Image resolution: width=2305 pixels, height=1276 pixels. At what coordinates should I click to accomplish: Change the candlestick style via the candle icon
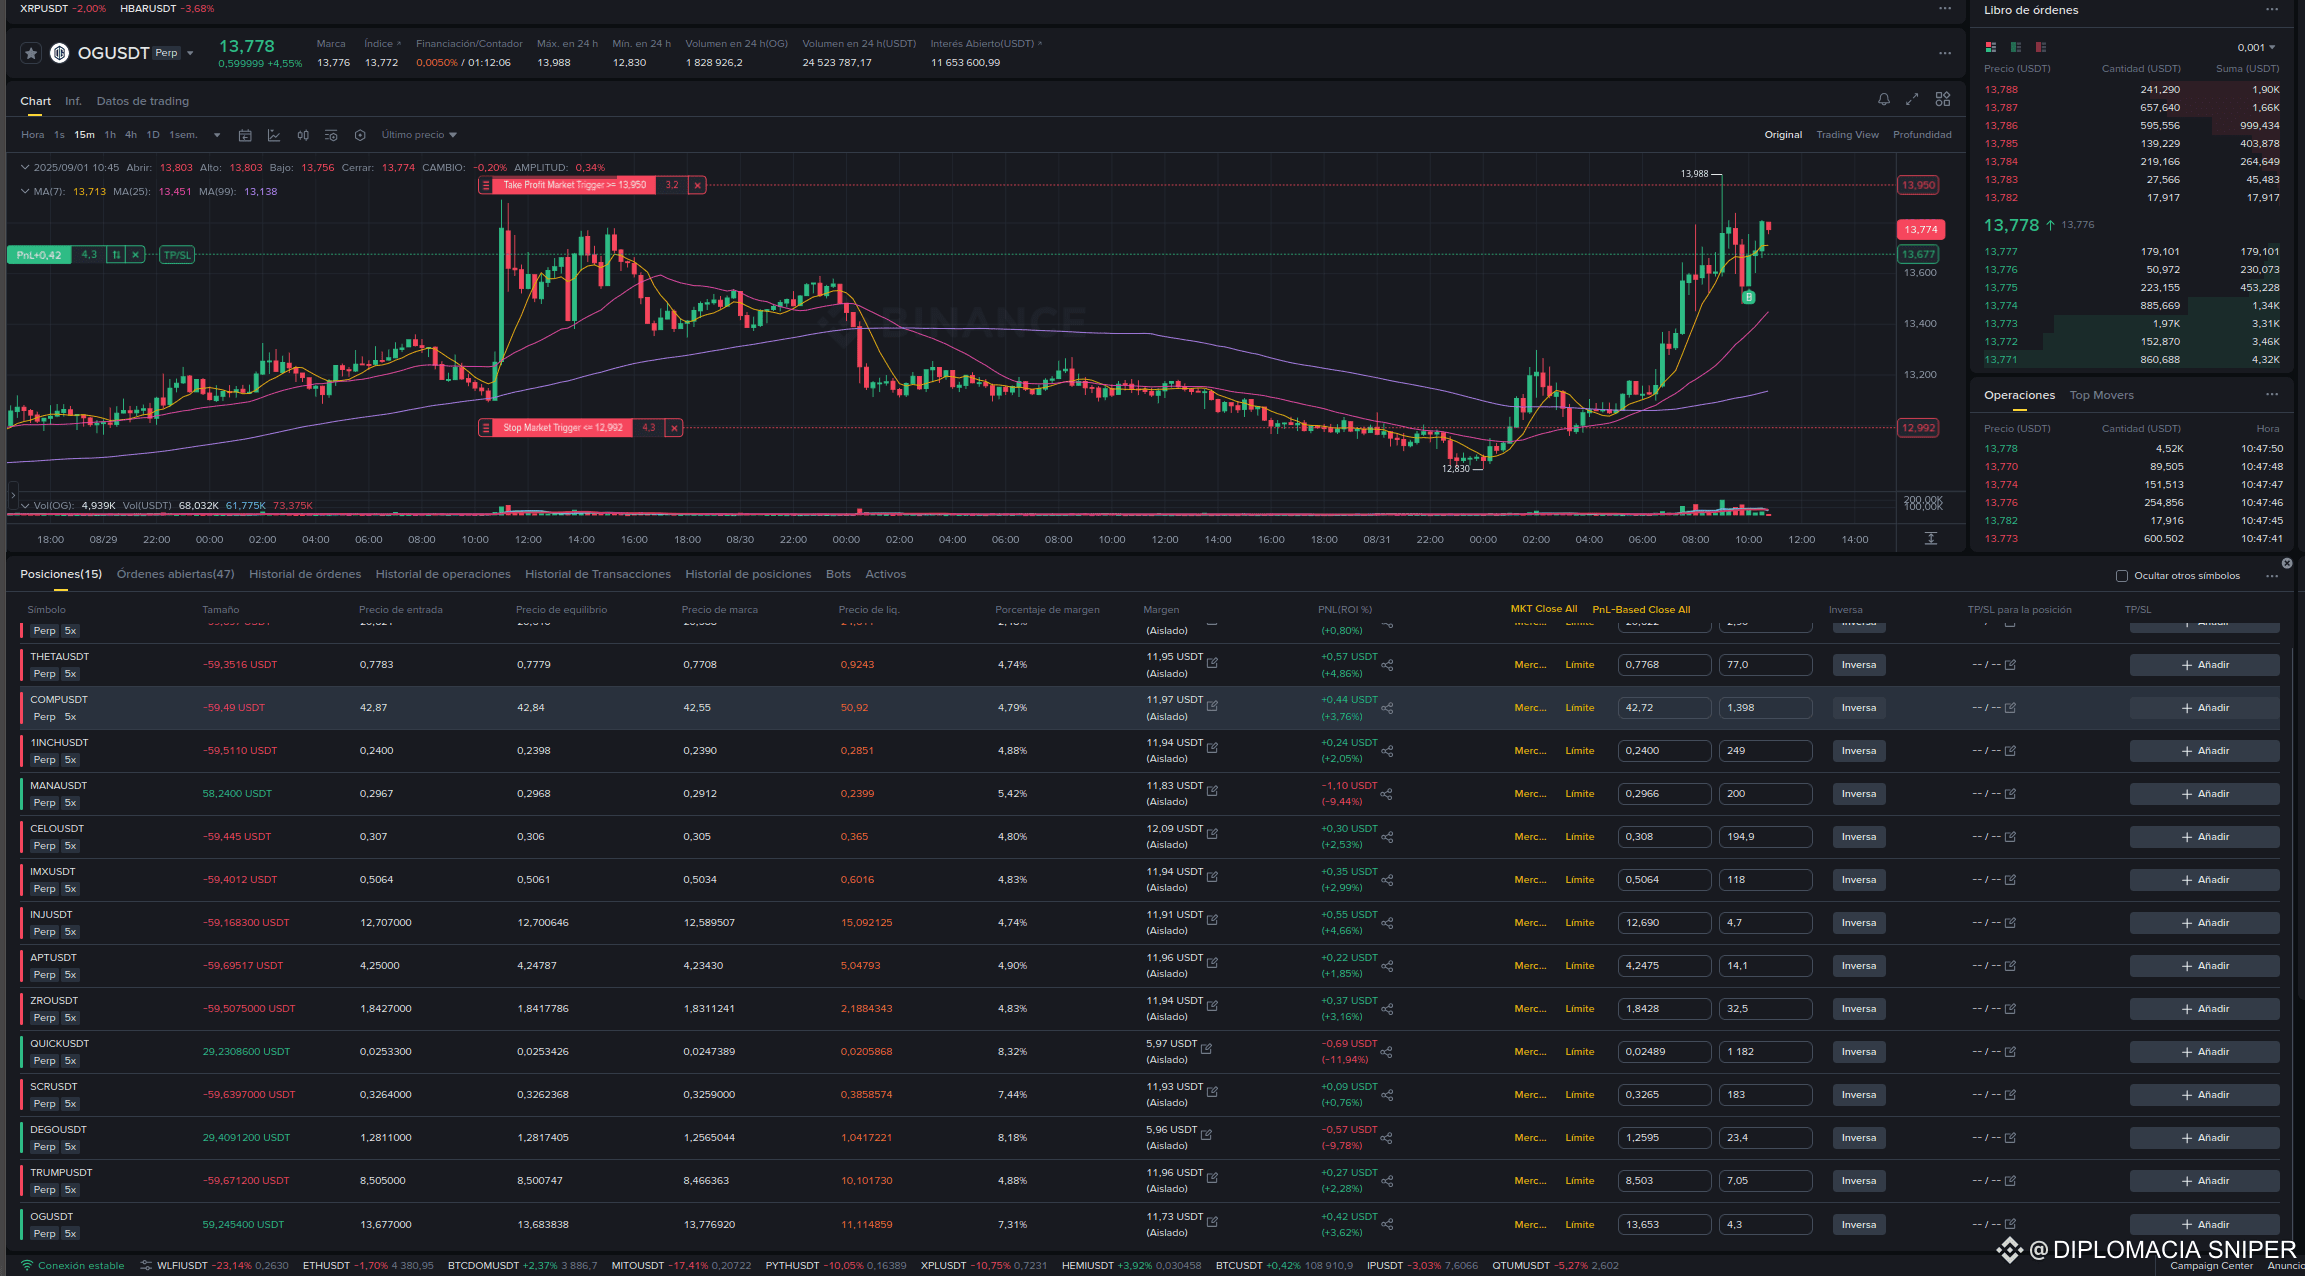tap(303, 135)
